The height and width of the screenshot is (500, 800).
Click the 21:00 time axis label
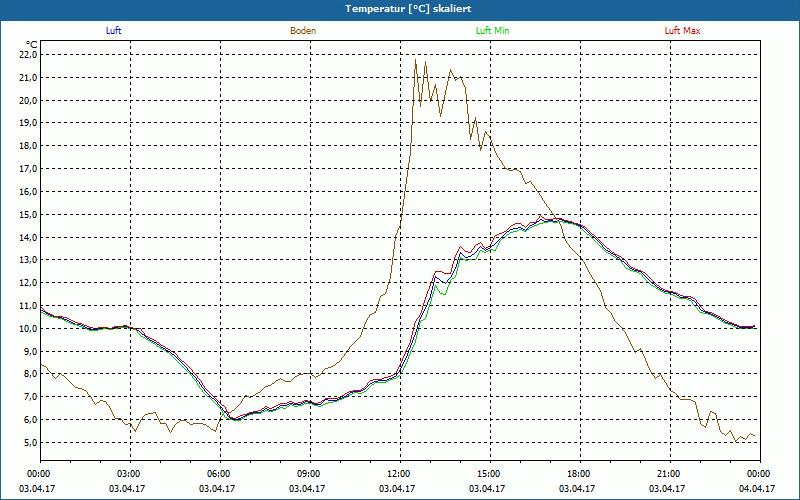click(x=670, y=474)
